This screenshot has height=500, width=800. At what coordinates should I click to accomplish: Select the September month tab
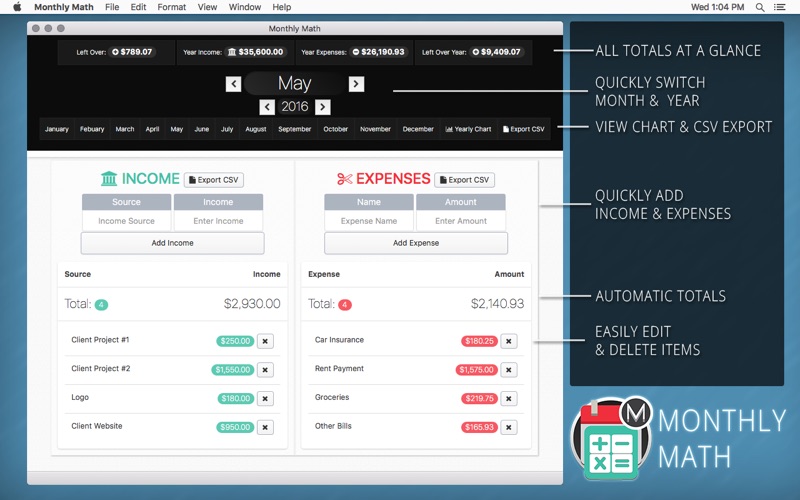click(x=294, y=129)
